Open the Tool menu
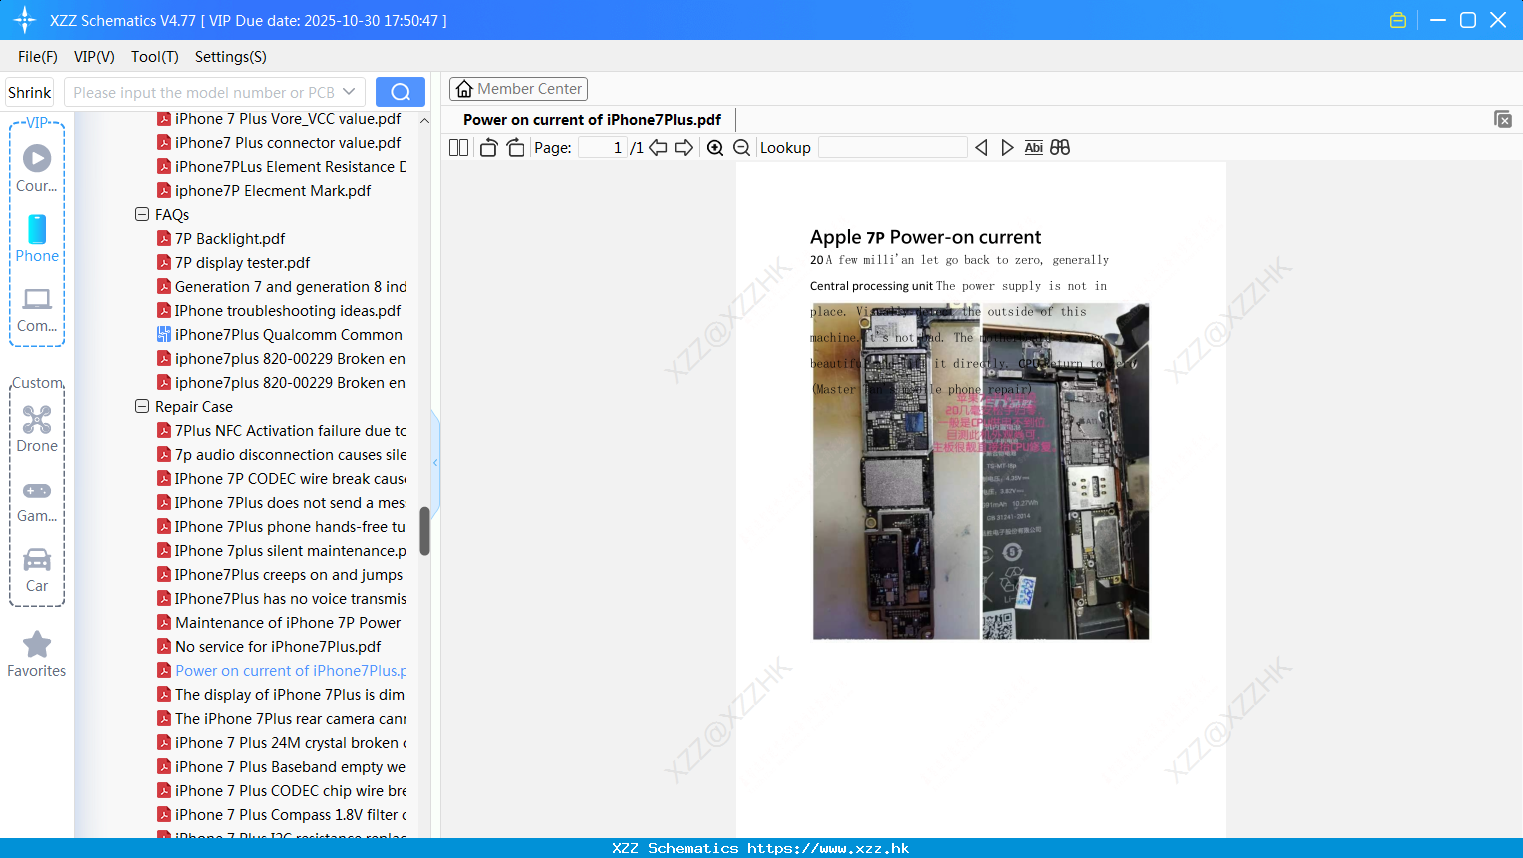The width and height of the screenshot is (1523, 858). coord(155,57)
